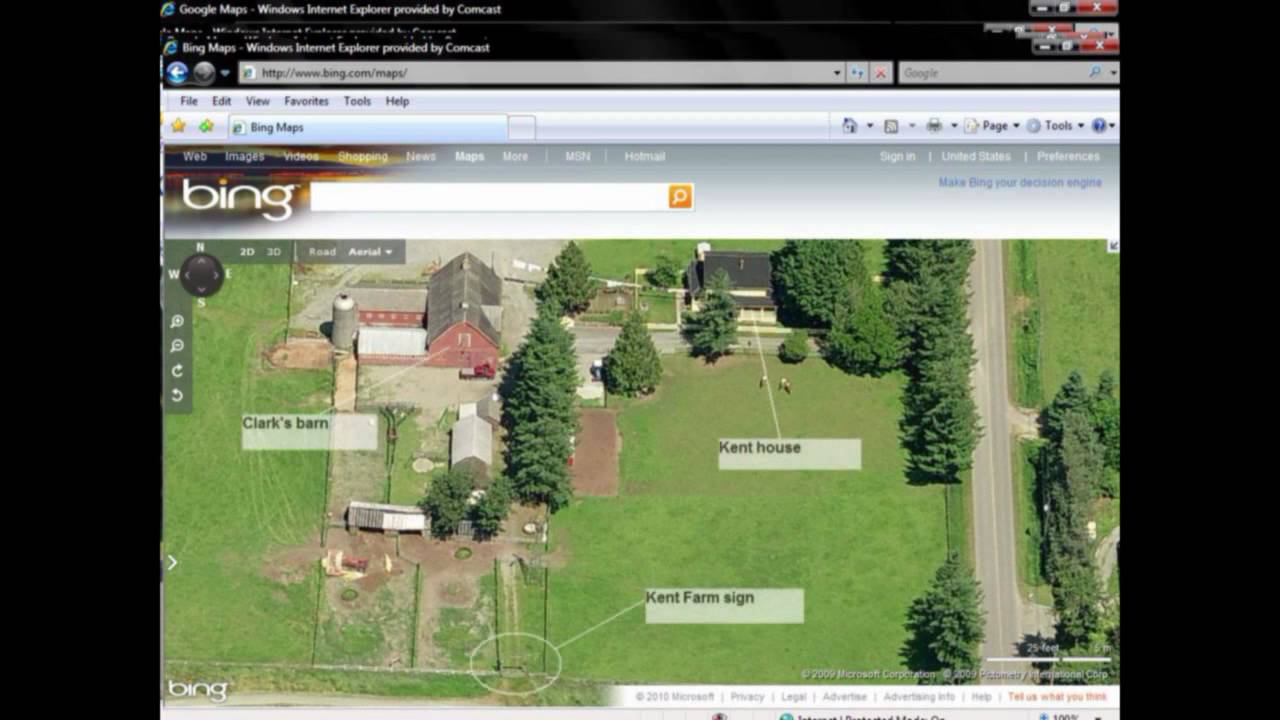Image resolution: width=1280 pixels, height=720 pixels.
Task: Click the Bing search input box
Action: coord(489,196)
